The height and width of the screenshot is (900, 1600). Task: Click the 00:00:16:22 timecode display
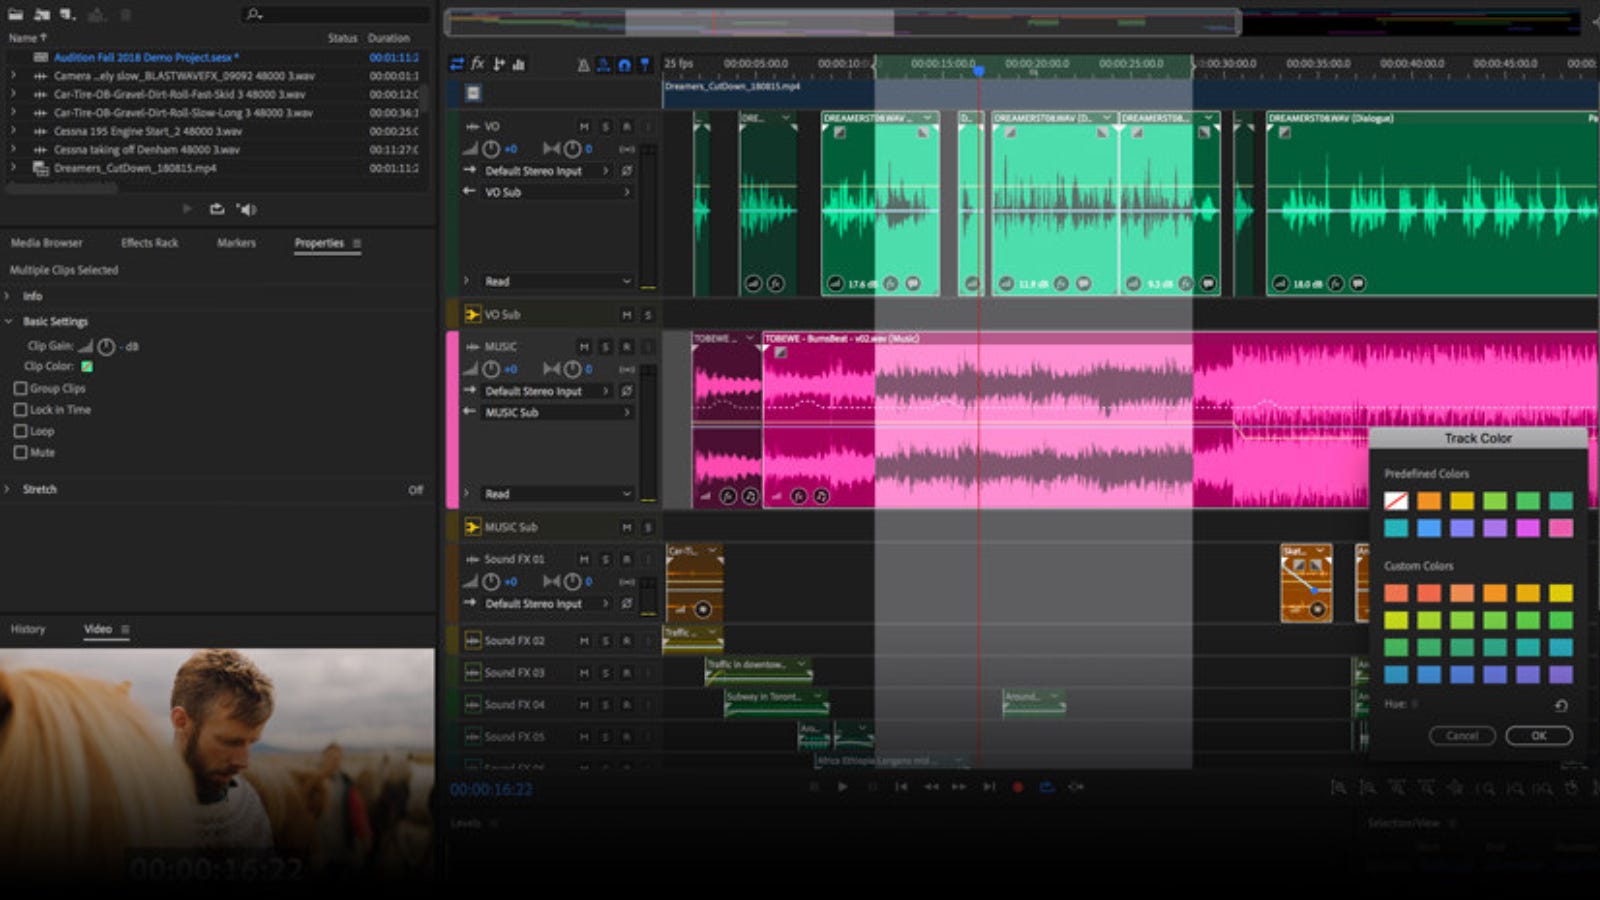point(491,789)
